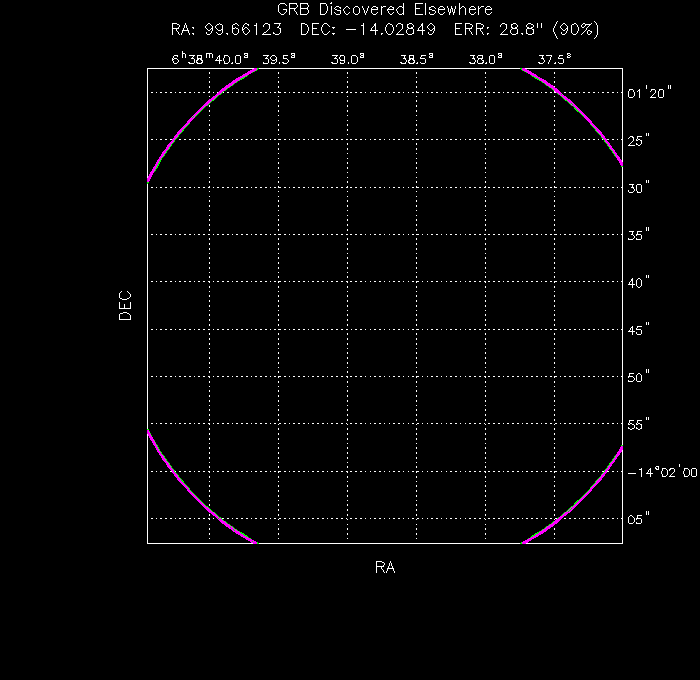
Task: Click the '38.0s' RA tick label
Action: pyautogui.click(x=485, y=59)
